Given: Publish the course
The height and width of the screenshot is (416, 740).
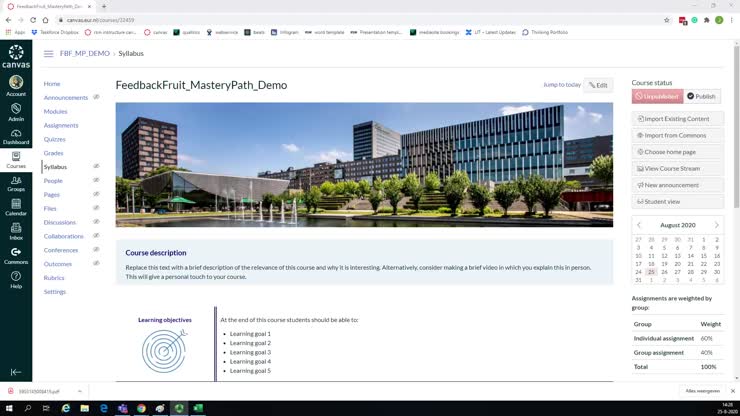Looking at the screenshot, I should coord(701,96).
